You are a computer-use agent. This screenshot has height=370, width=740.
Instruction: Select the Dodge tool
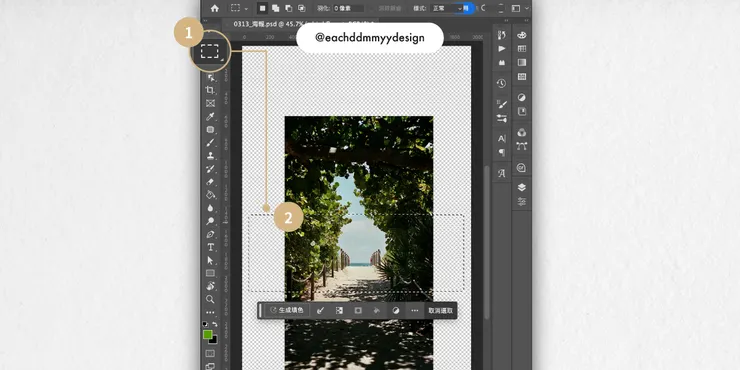tap(210, 221)
